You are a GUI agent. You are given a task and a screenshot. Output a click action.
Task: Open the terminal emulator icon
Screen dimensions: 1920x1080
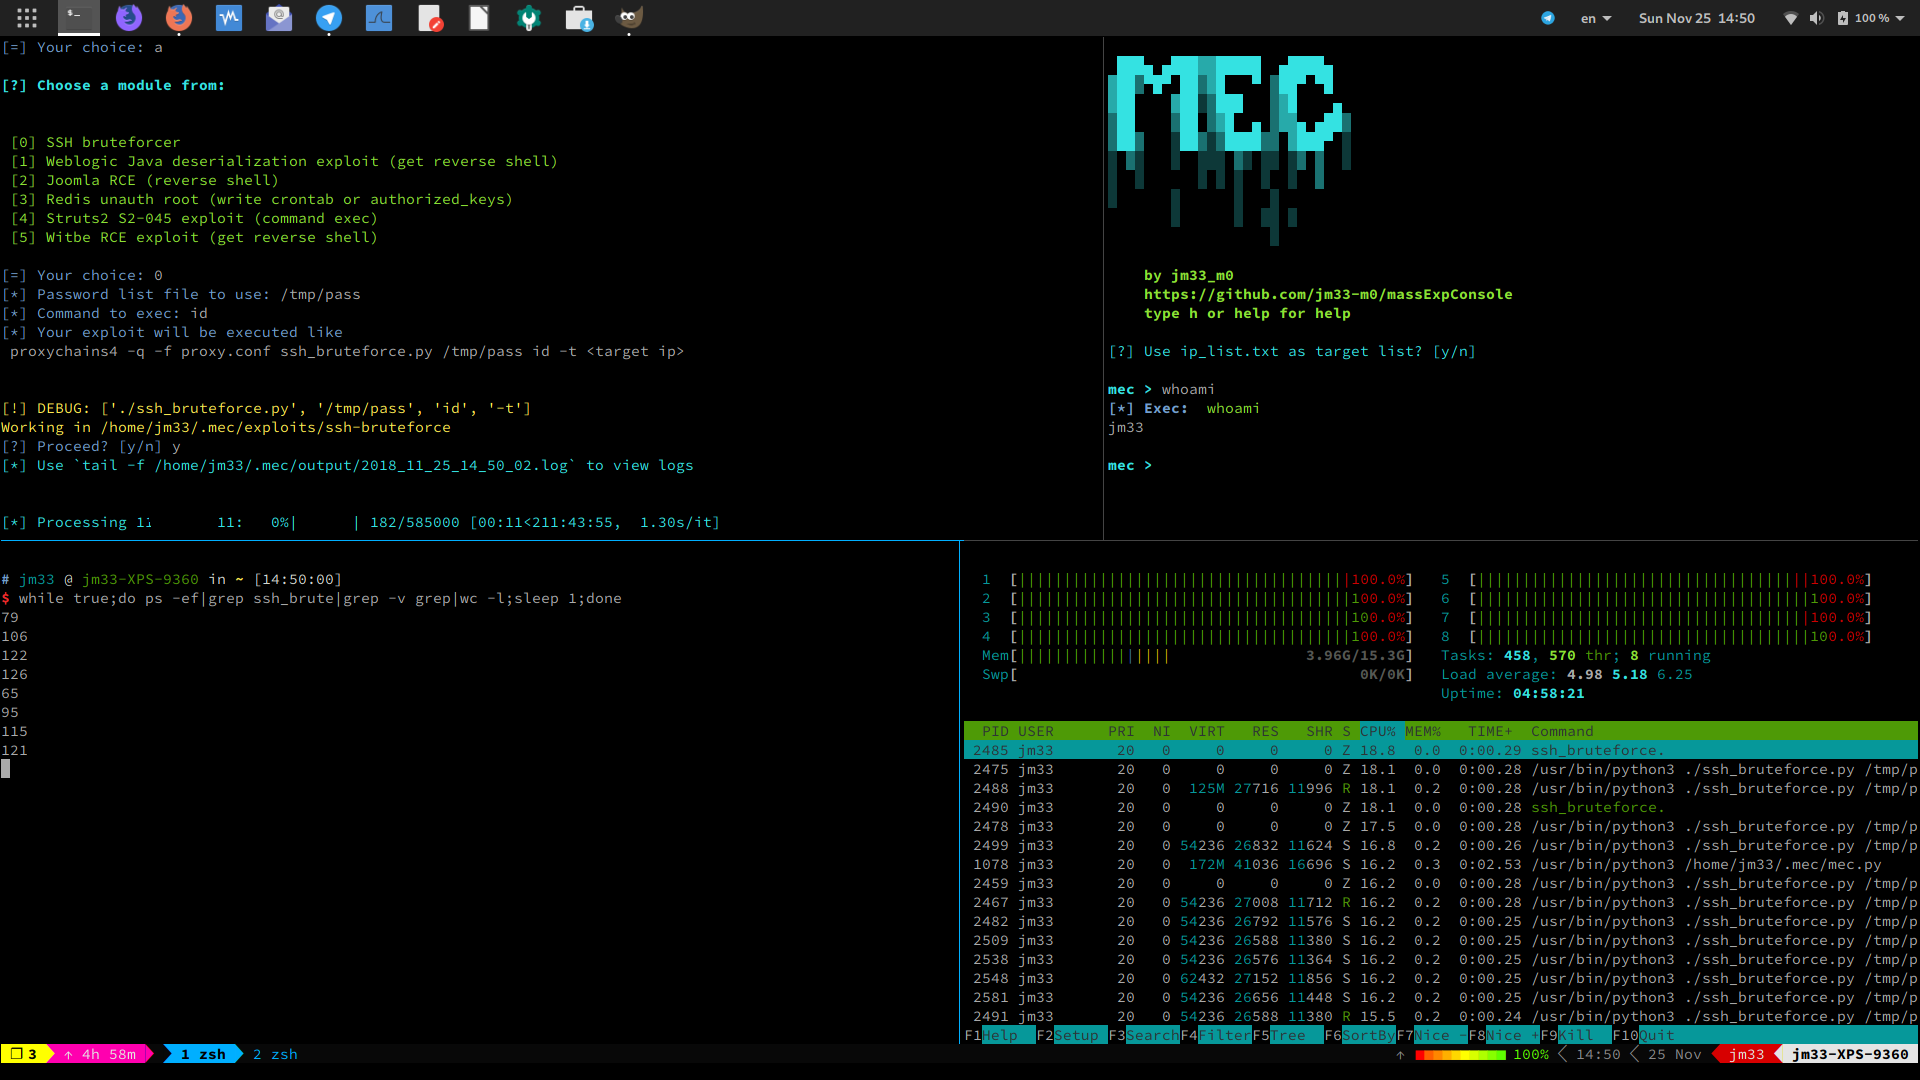point(75,17)
